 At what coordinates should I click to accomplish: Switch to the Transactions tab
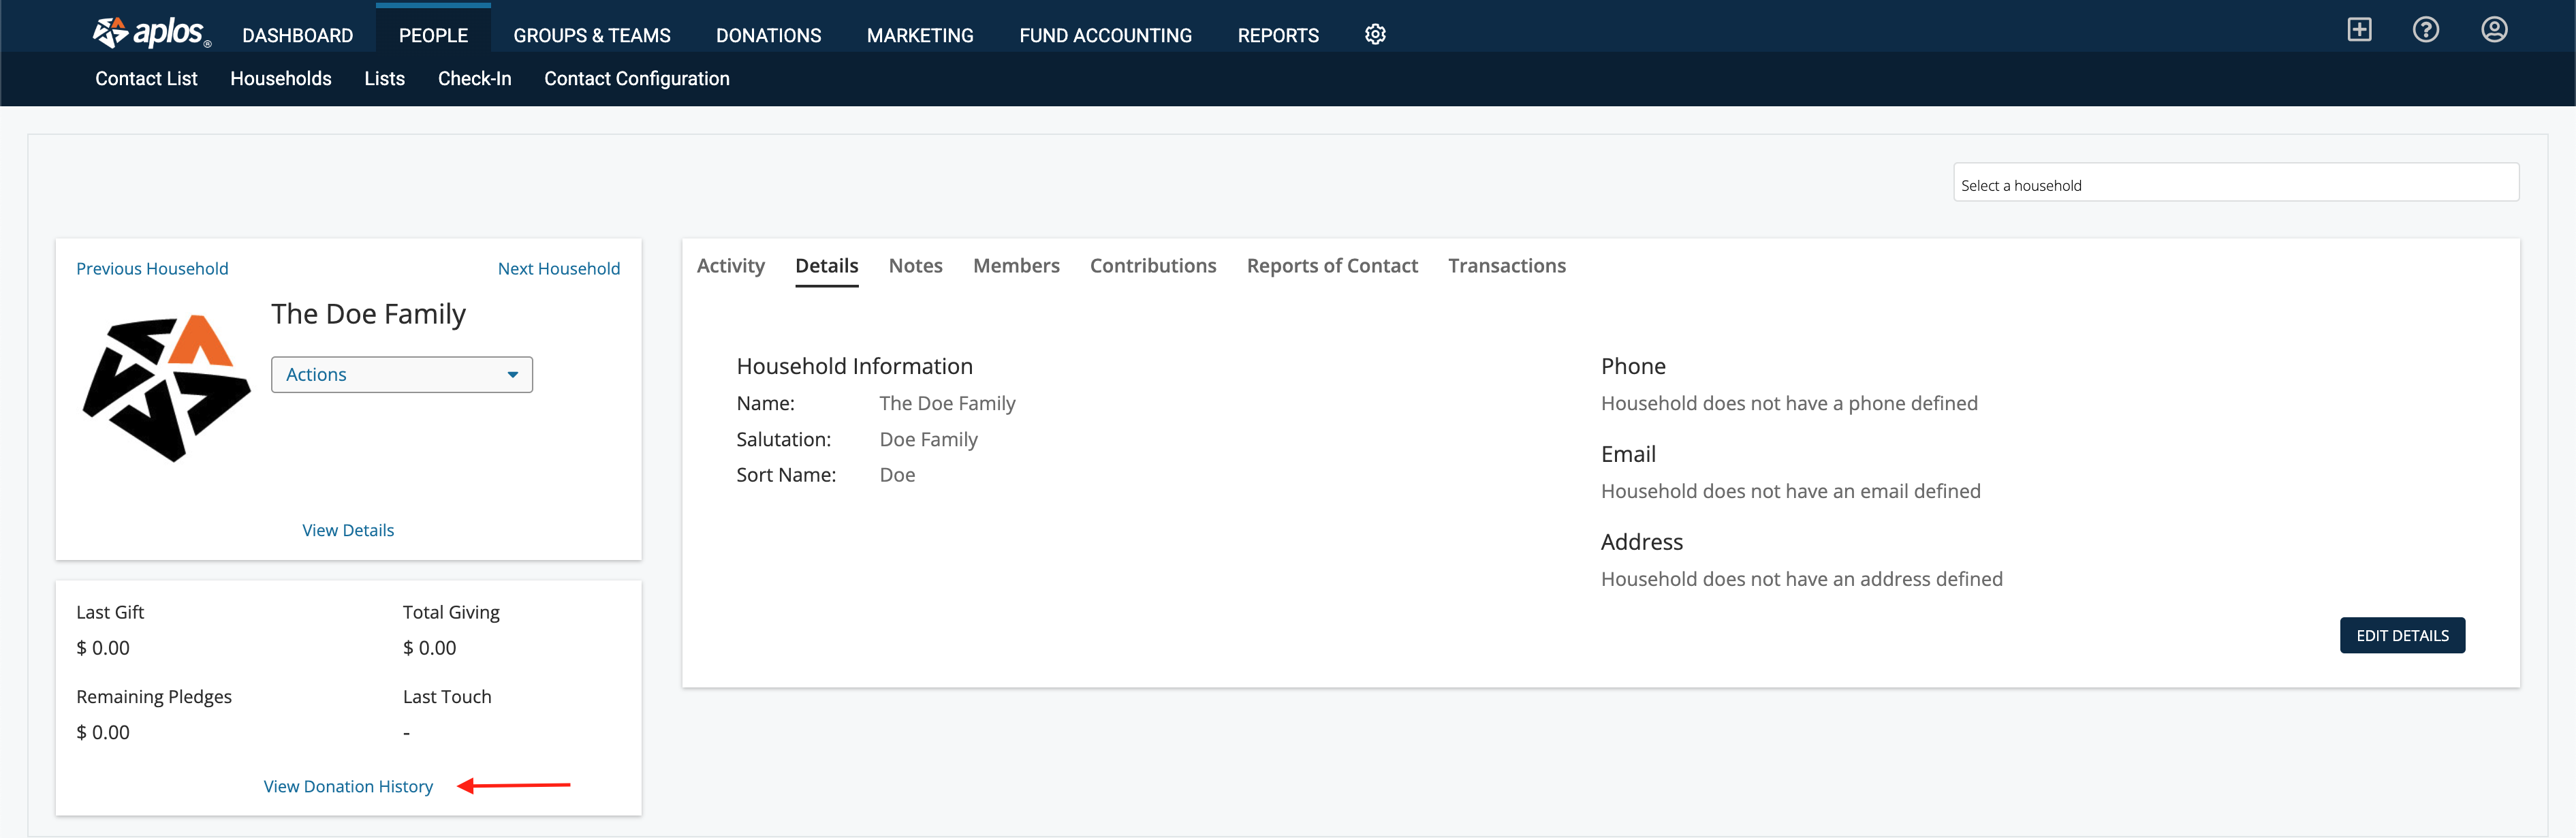1507,266
